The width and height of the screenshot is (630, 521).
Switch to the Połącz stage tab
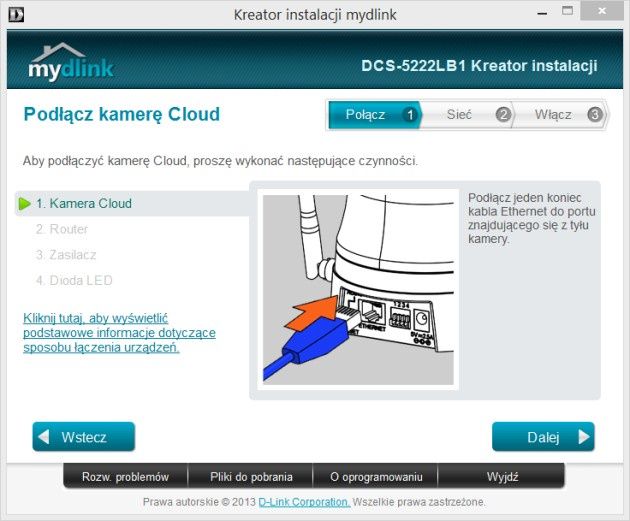[x=374, y=115]
